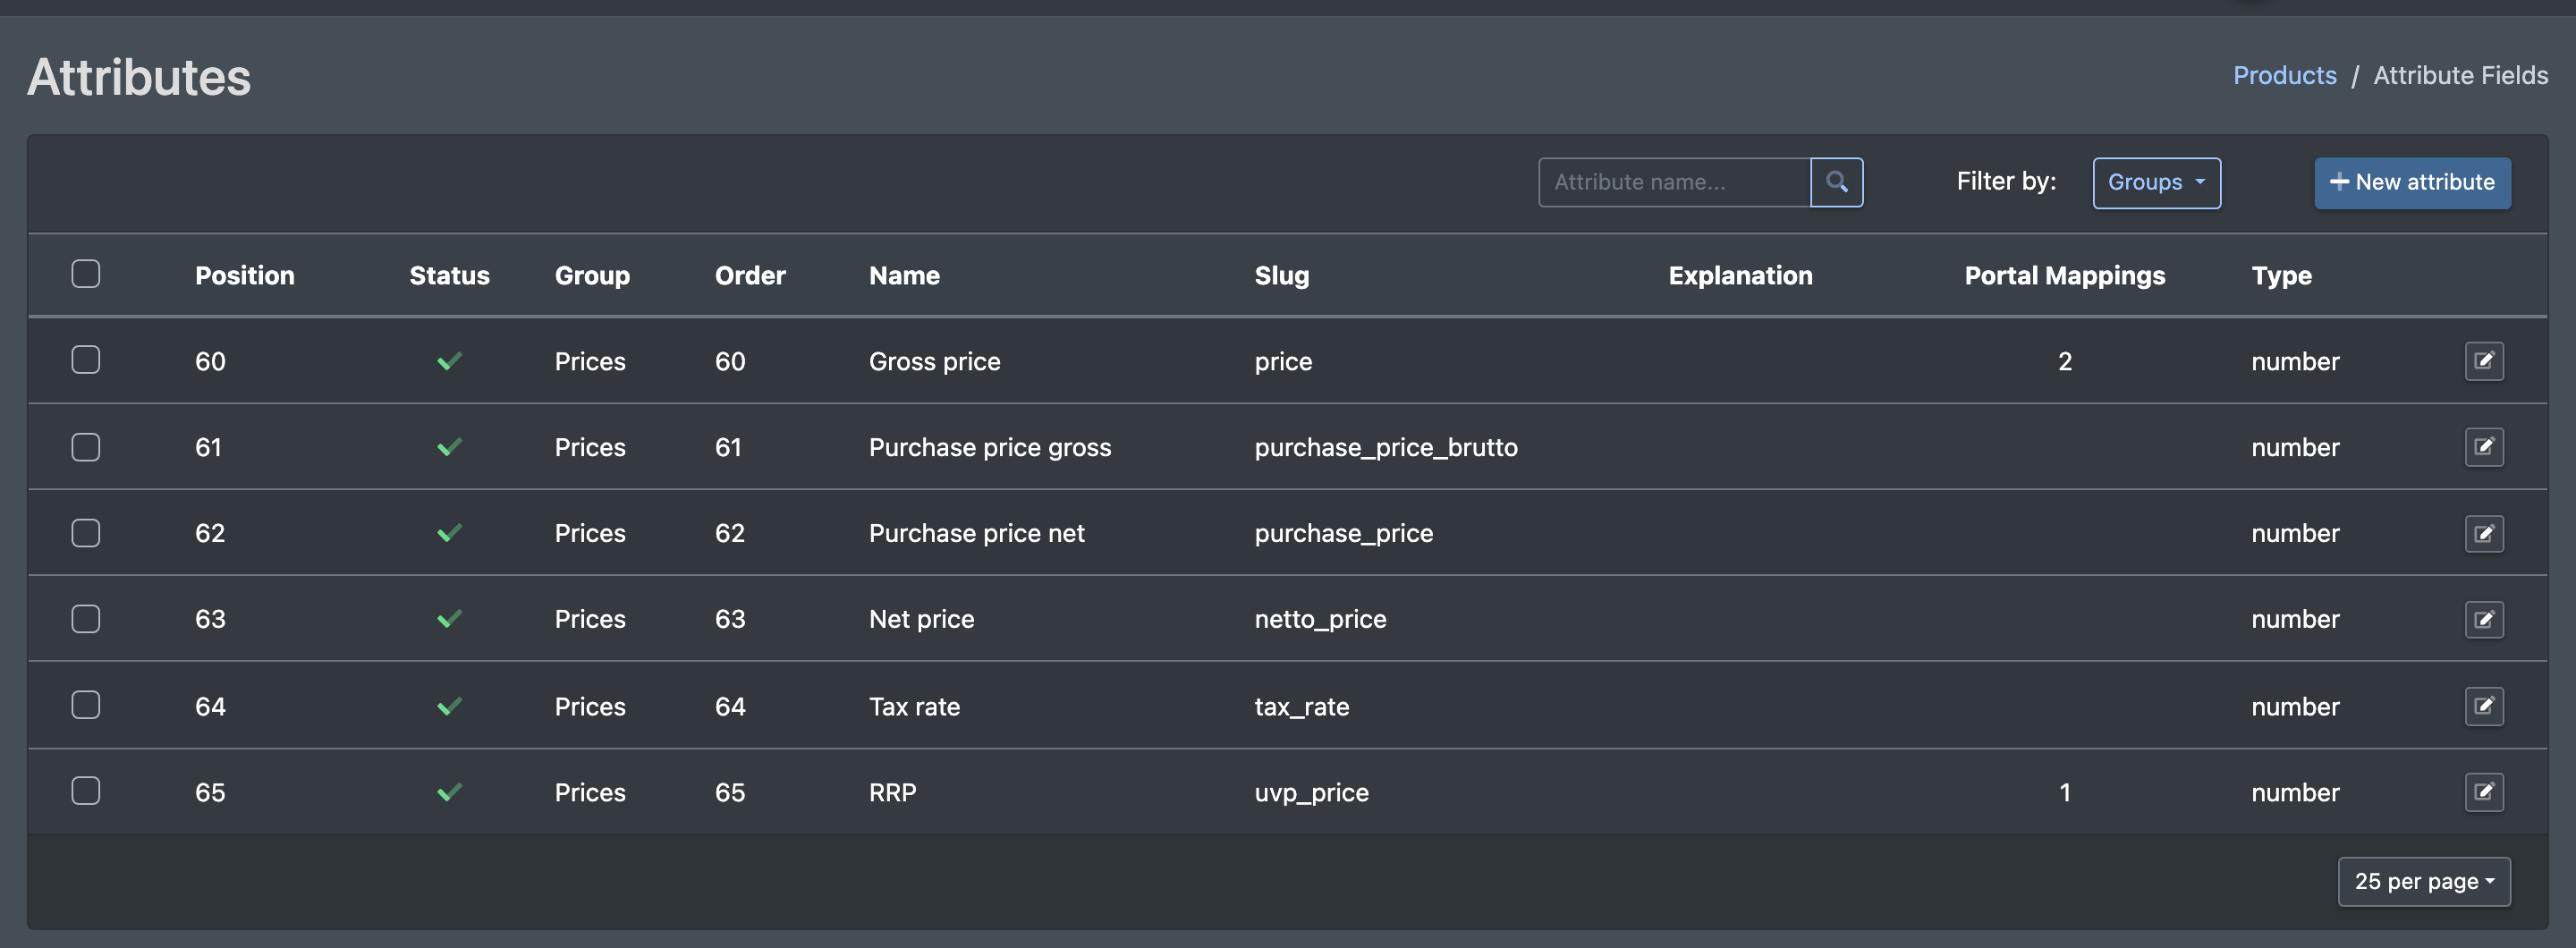Image resolution: width=2576 pixels, height=948 pixels.
Task: Select the Net price row checkbox
Action: point(86,619)
